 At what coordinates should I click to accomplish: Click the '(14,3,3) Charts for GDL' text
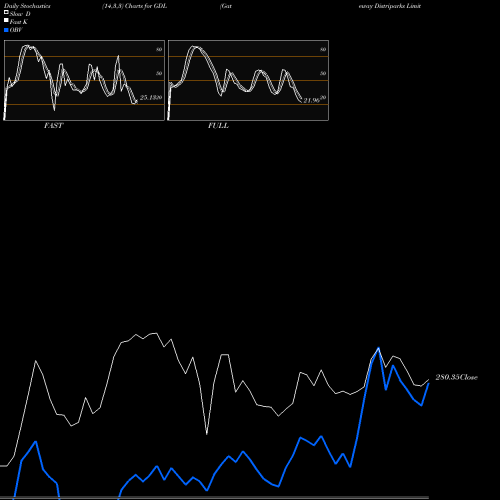pyautogui.click(x=135, y=6)
